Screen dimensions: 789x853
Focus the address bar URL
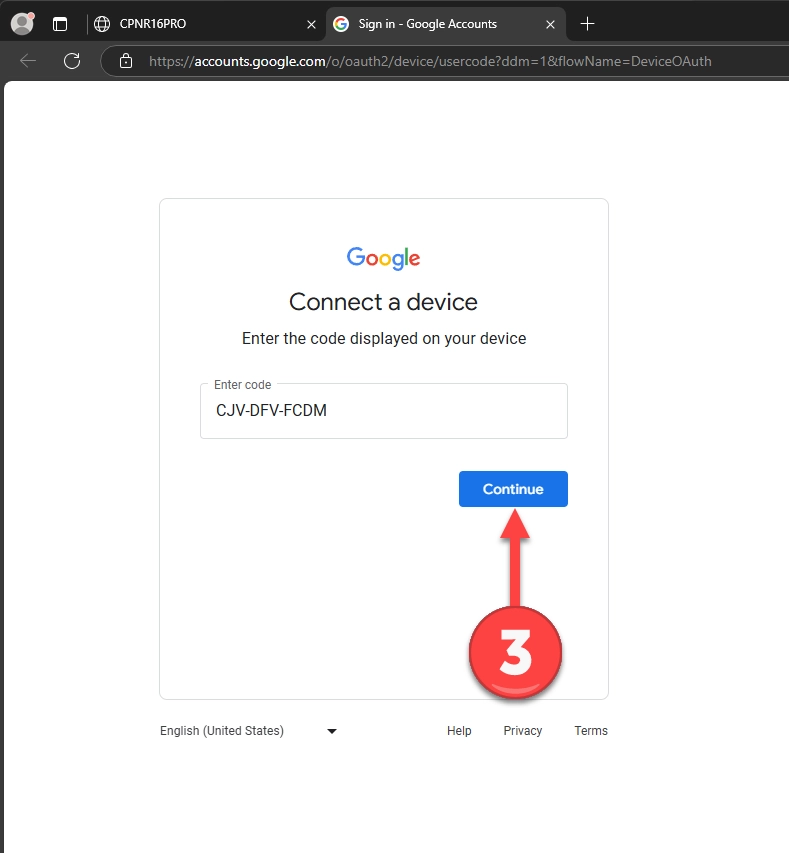click(430, 61)
